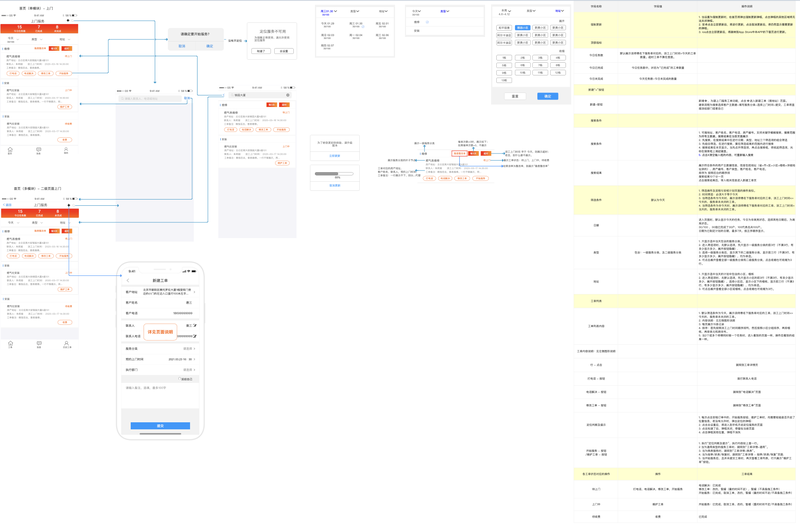This screenshot has height=526, width=800.
Task: Open the 服务分类 picker row in 新建工单
Action: click(160, 348)
